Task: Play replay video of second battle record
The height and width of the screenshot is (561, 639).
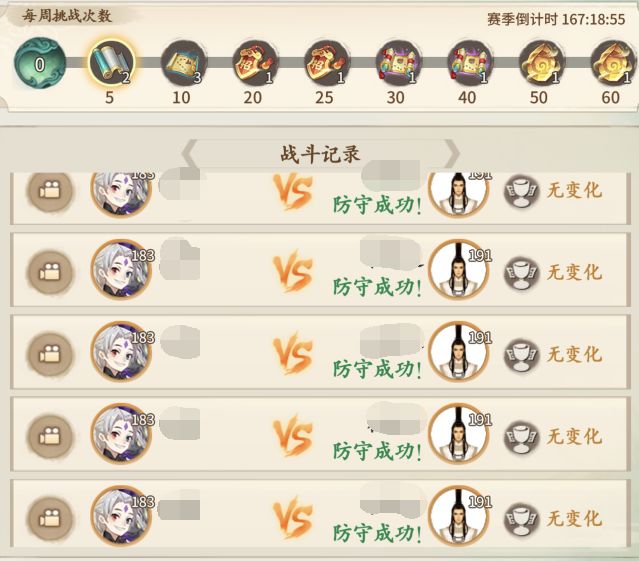Action: pyautogui.click(x=50, y=272)
